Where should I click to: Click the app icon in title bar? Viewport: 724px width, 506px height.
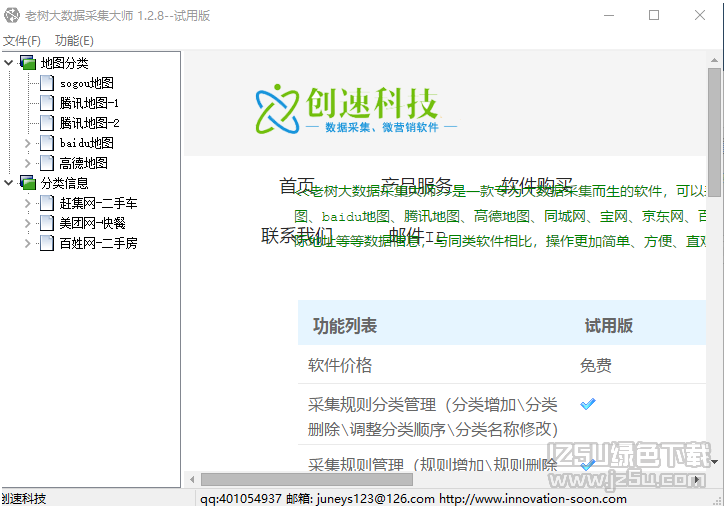(x=12, y=15)
